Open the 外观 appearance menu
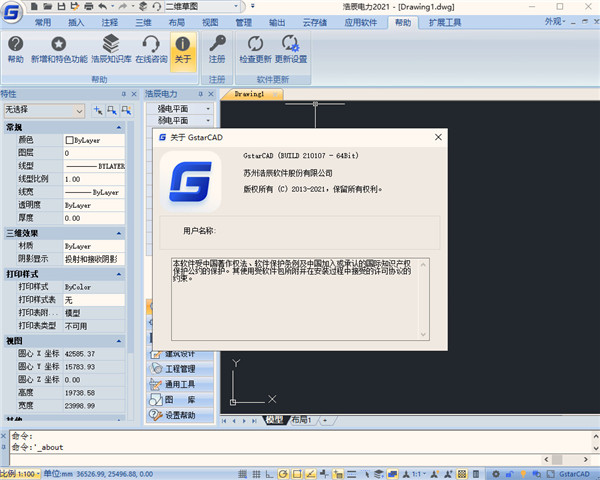The height and width of the screenshot is (480, 600). pyautogui.click(x=555, y=22)
